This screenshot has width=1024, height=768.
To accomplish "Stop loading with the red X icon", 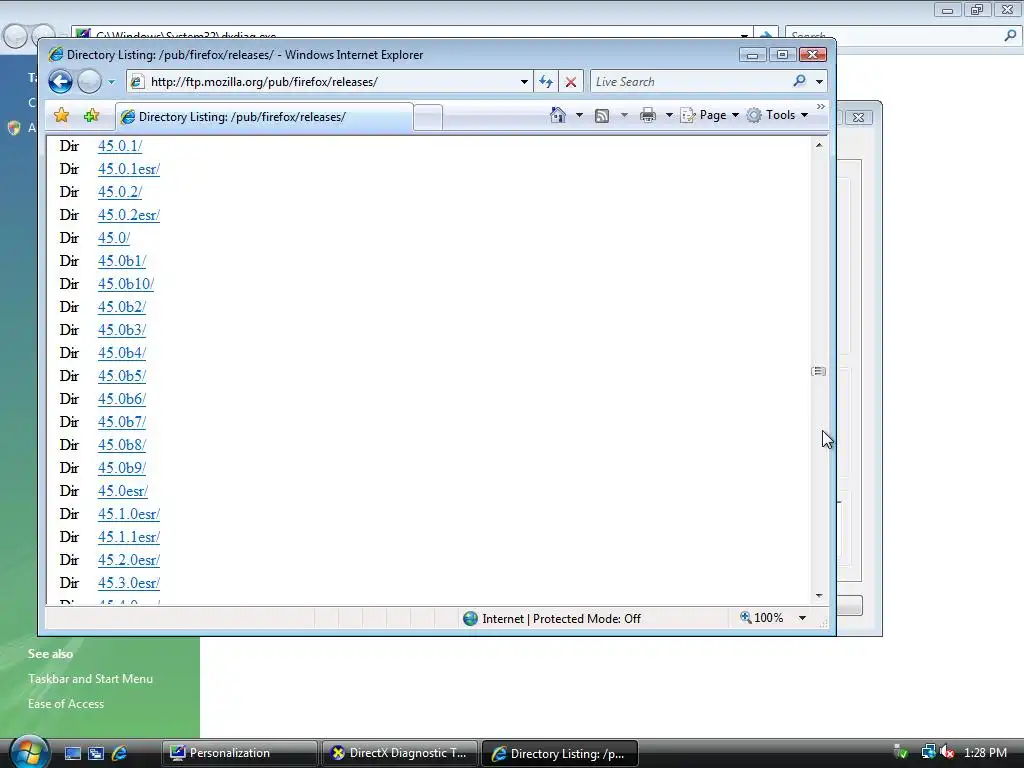I will click(x=571, y=82).
